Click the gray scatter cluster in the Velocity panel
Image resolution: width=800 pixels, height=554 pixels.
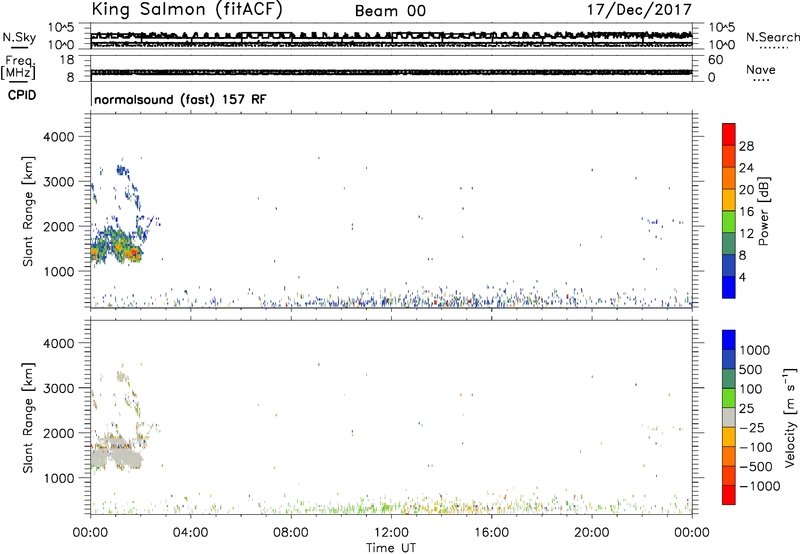coord(116,453)
